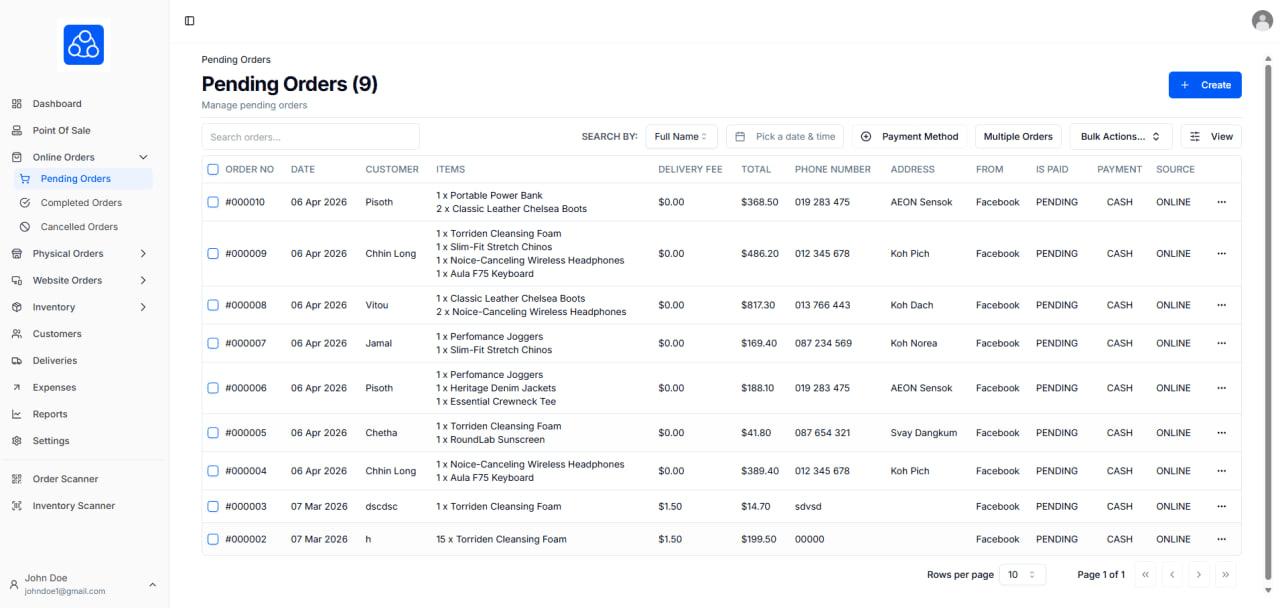Toggle the sidebar panel icon
This screenshot has width=1280, height=608.
(190, 21)
